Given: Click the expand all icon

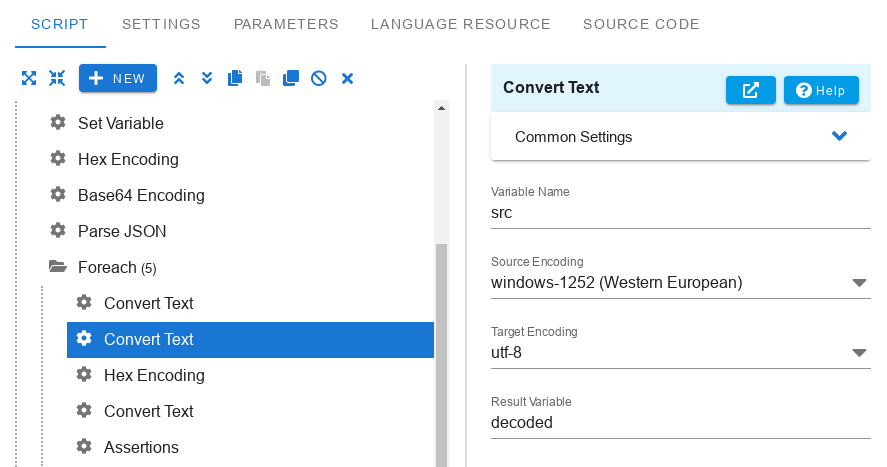Looking at the screenshot, I should (x=29, y=78).
